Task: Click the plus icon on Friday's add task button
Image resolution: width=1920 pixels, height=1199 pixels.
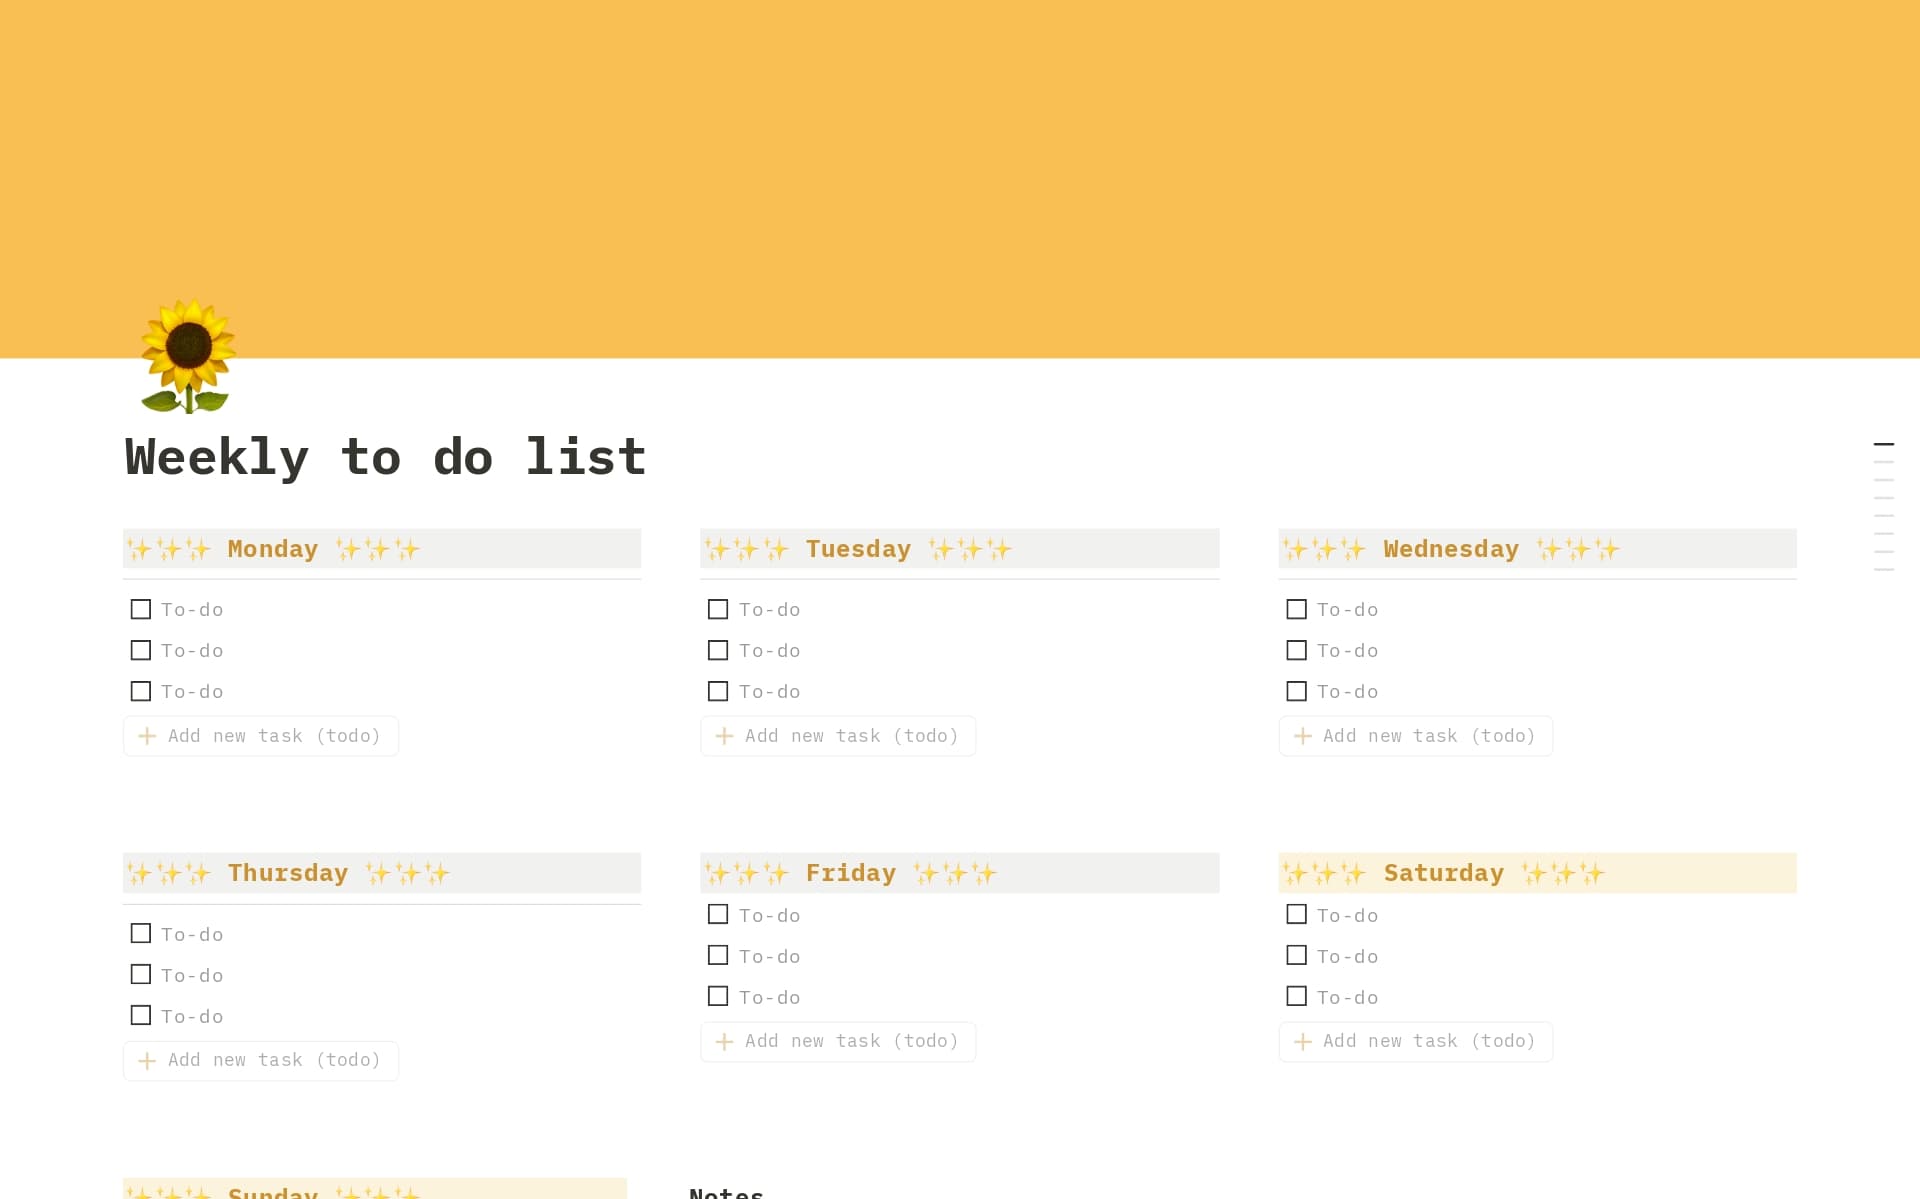Action: [724, 1041]
